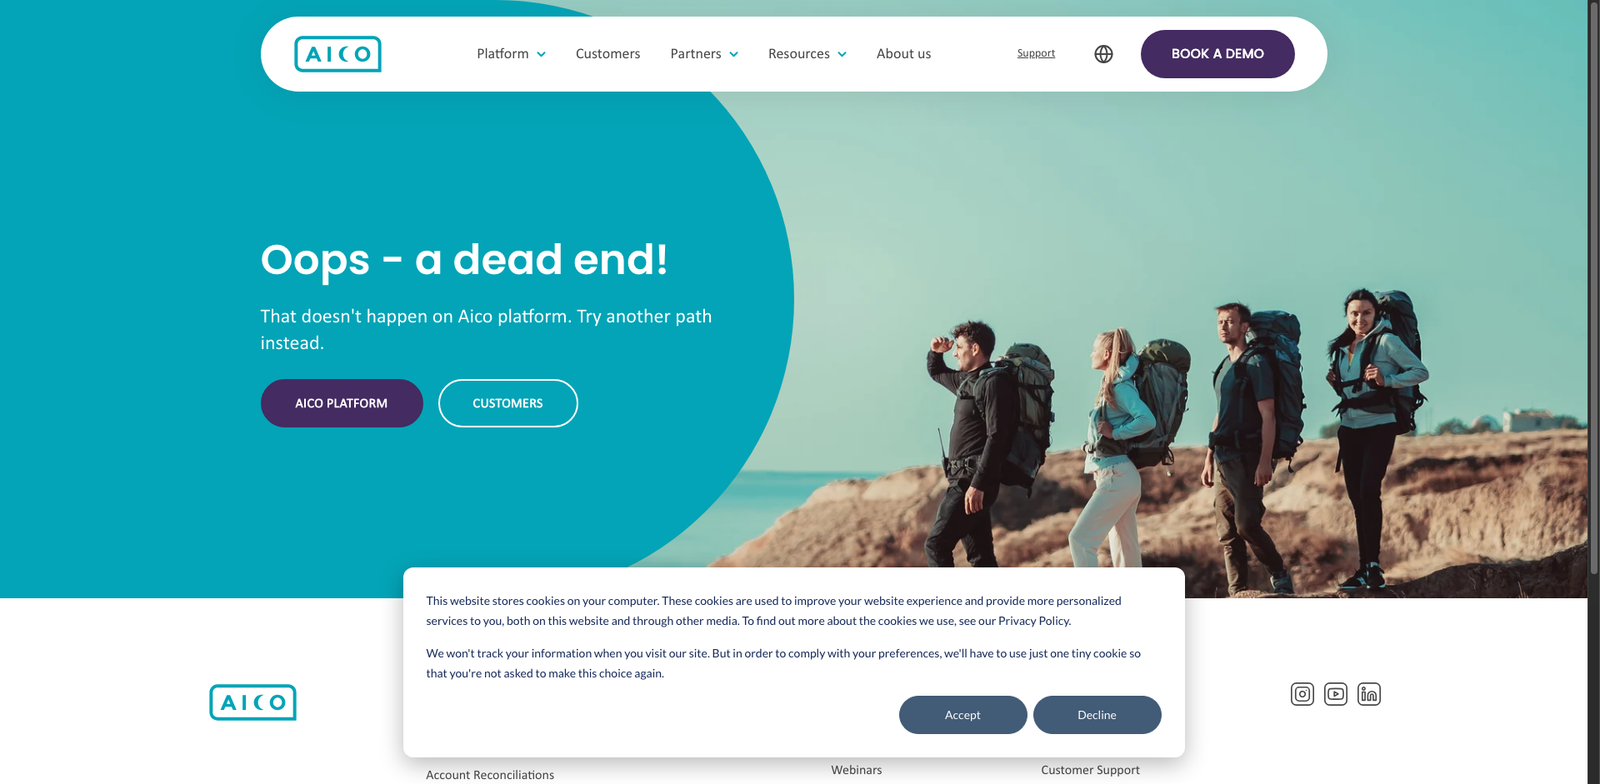Viewport: 1600px width, 784px height.
Task: Expand the Platform dropdown chevron
Action: pos(541,54)
